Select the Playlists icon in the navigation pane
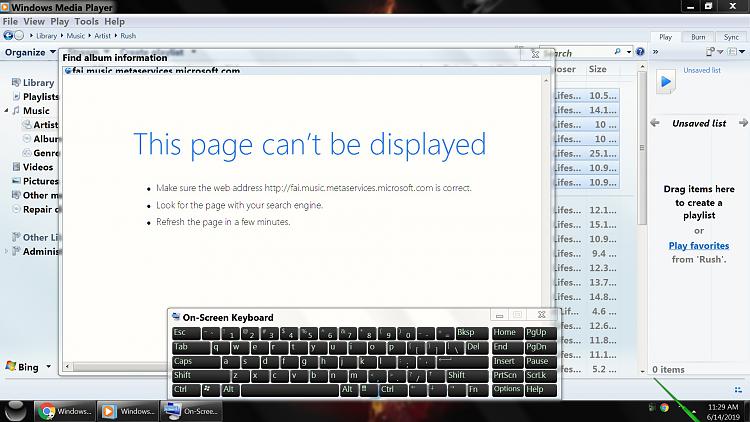750x422 pixels. click(17, 96)
